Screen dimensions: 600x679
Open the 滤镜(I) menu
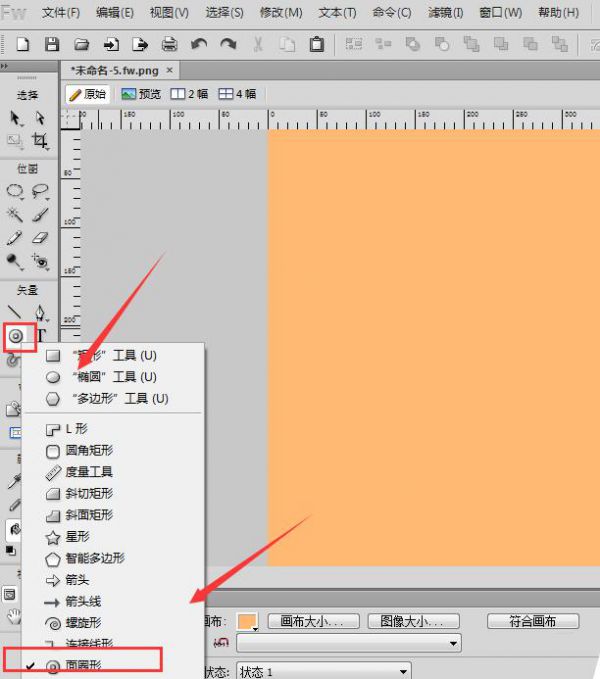pos(445,13)
